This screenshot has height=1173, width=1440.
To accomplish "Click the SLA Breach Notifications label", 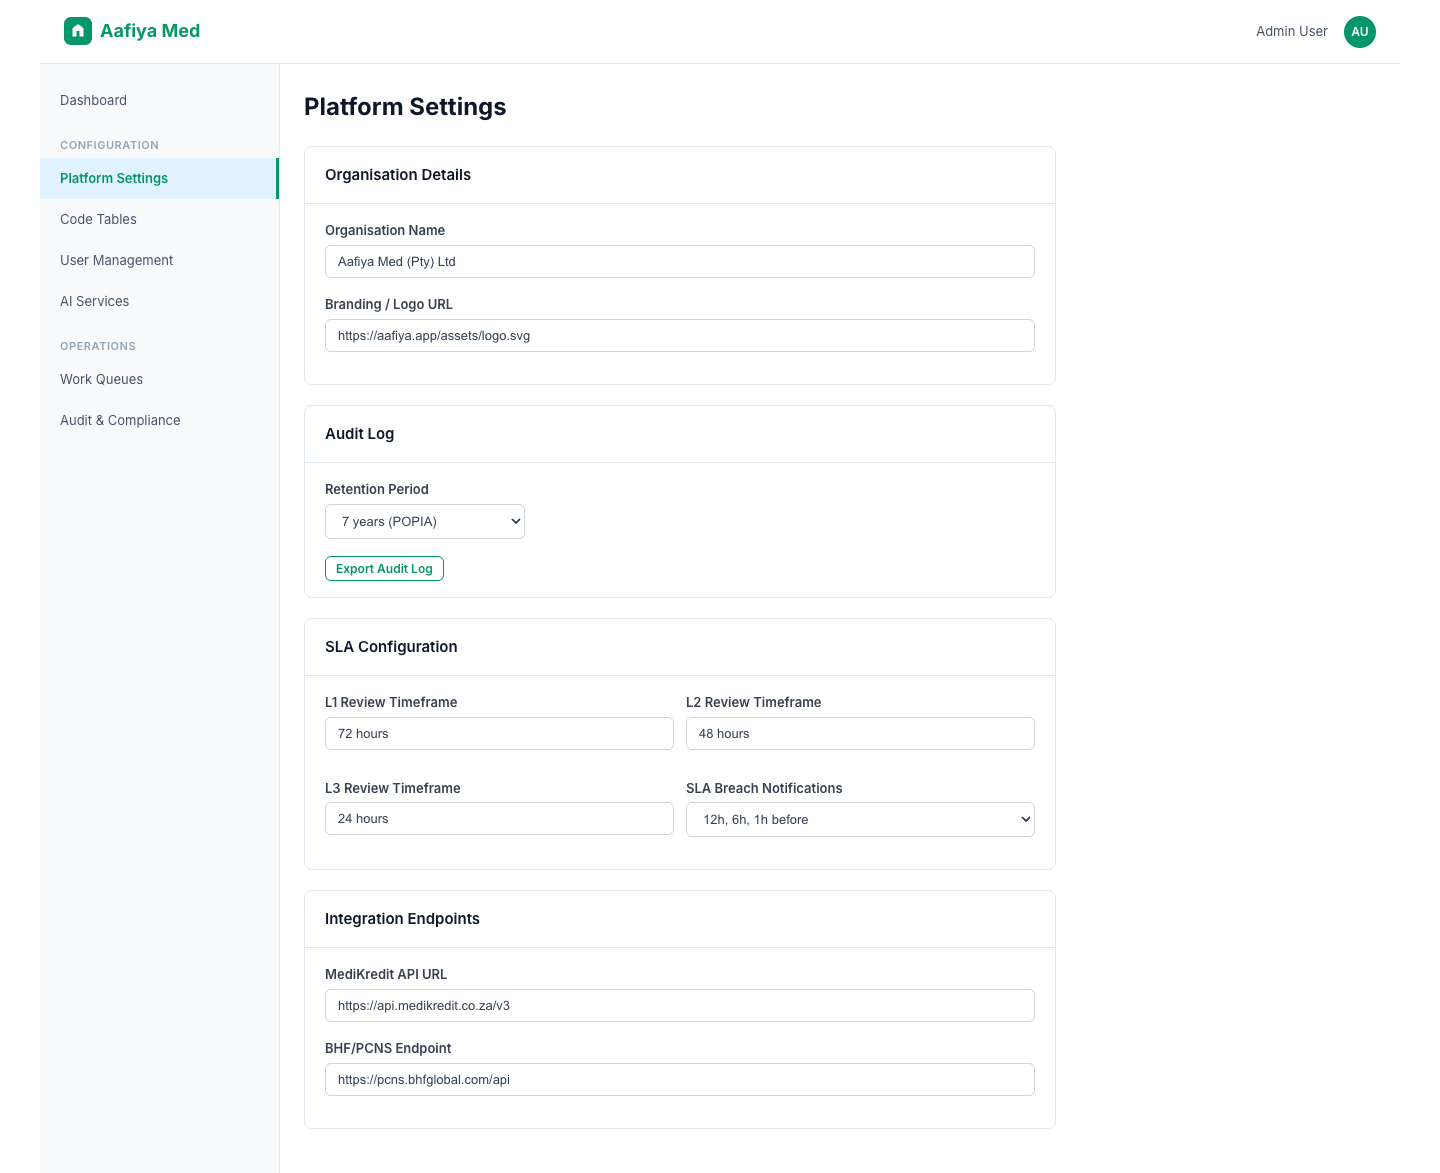I will point(764,788).
